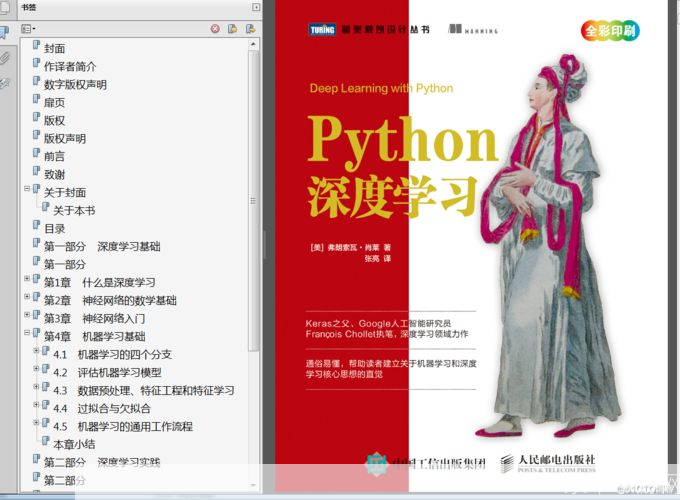
Task: Open the 封面 bookmark
Action: (x=54, y=48)
